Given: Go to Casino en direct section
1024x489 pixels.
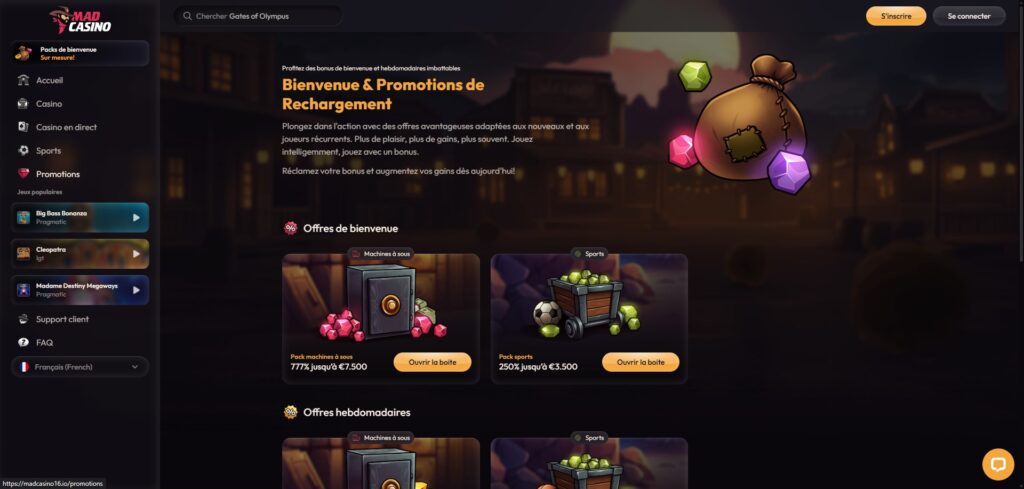Looking at the screenshot, I should [66, 127].
